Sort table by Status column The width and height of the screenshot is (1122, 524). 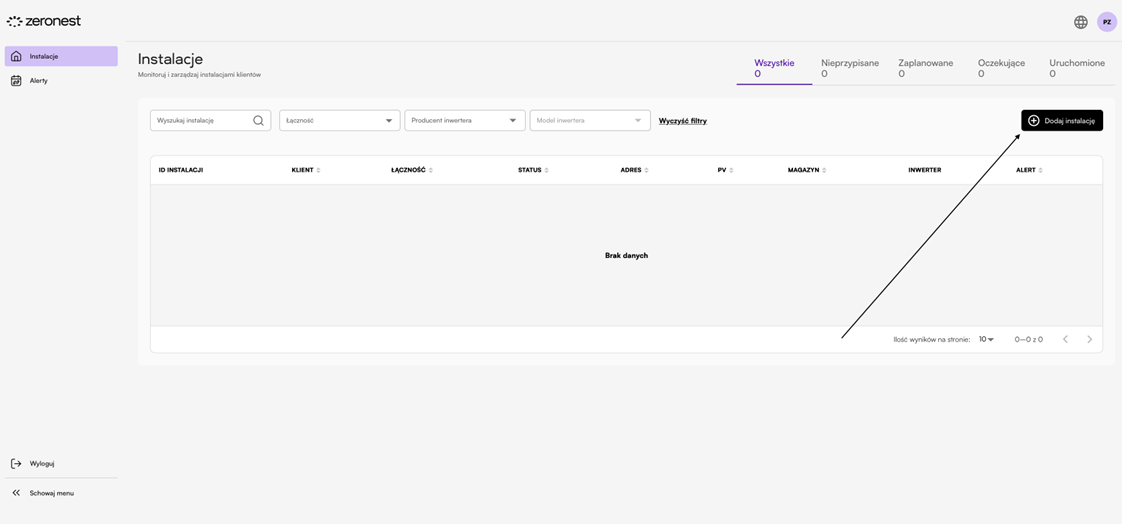pos(532,170)
